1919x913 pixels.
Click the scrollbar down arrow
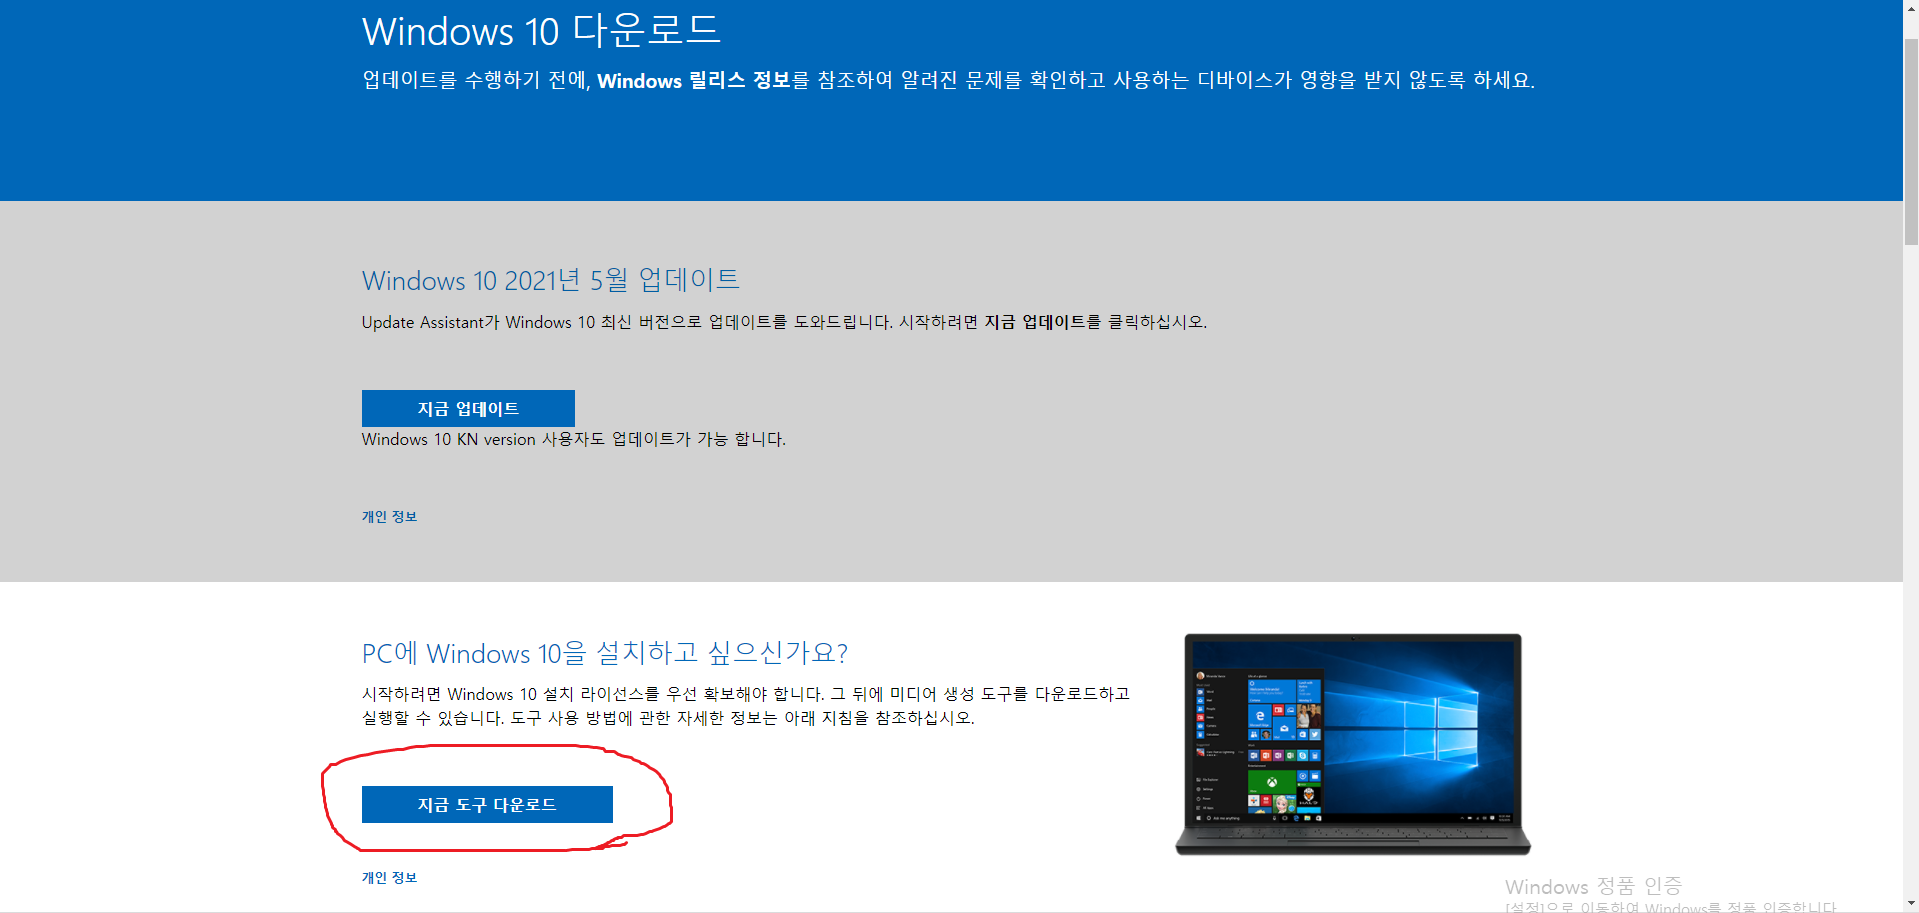[x=1911, y=904]
